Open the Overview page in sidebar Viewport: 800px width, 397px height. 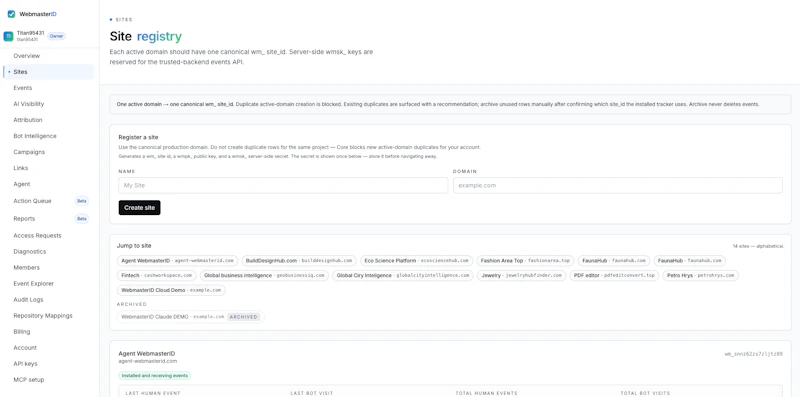point(27,56)
